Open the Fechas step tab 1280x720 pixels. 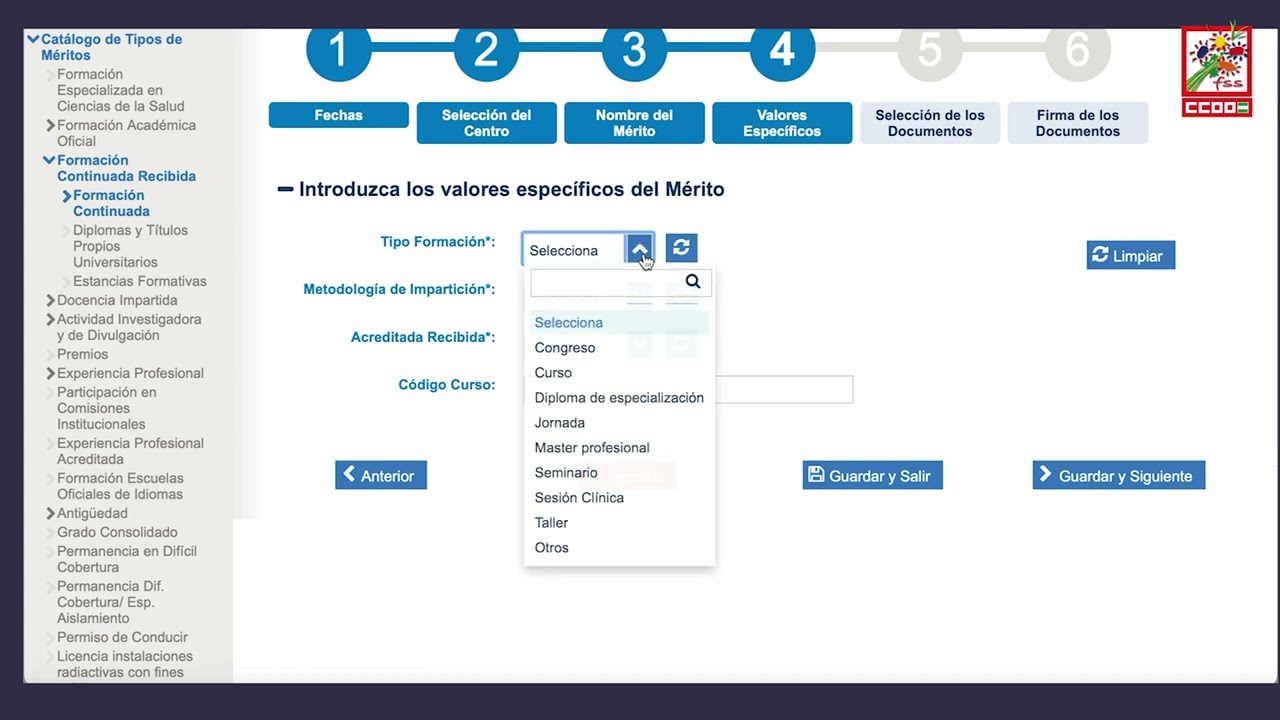339,115
